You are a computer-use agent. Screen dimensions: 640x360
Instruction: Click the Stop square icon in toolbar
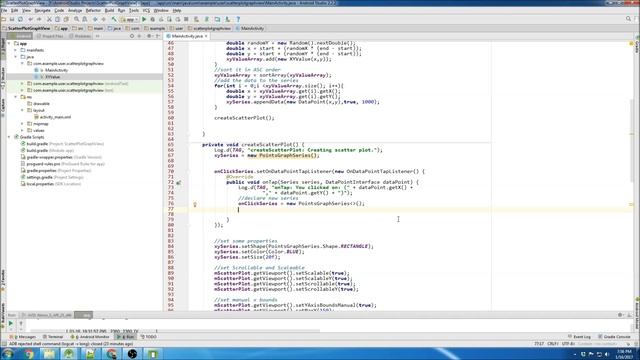click(x=186, y=19)
